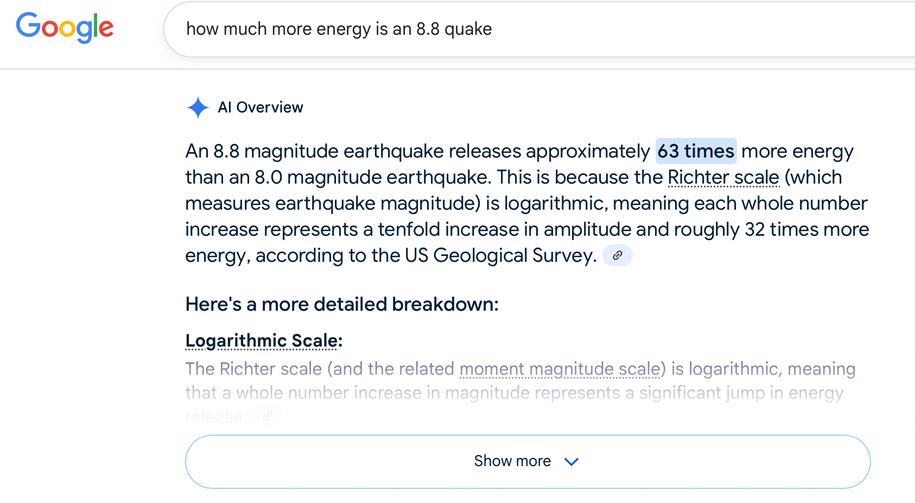Image resolution: width=915 pixels, height=503 pixels.
Task: Click the AI Overview sparkle icon
Action: [198, 107]
